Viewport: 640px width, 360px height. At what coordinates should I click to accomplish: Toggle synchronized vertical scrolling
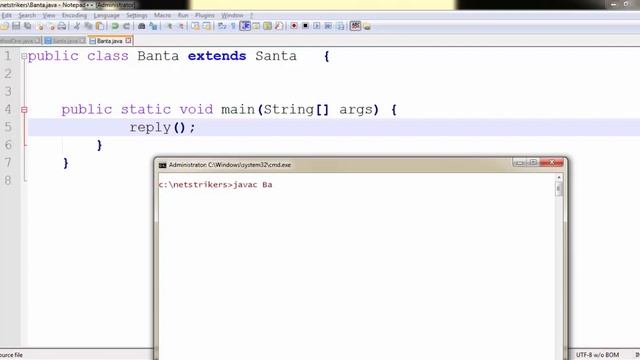tap(195, 26)
